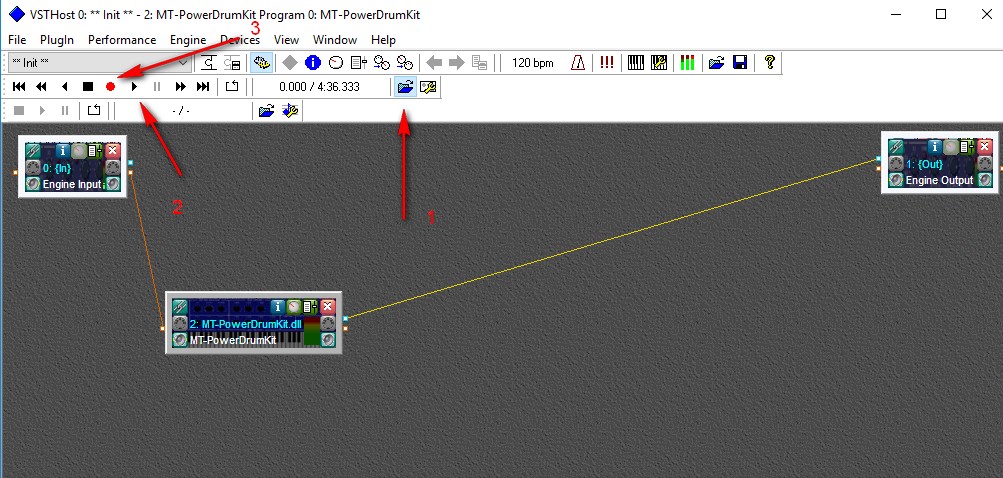The width and height of the screenshot is (1003, 478).
Task: Open the PlugIn menu
Action: point(57,40)
